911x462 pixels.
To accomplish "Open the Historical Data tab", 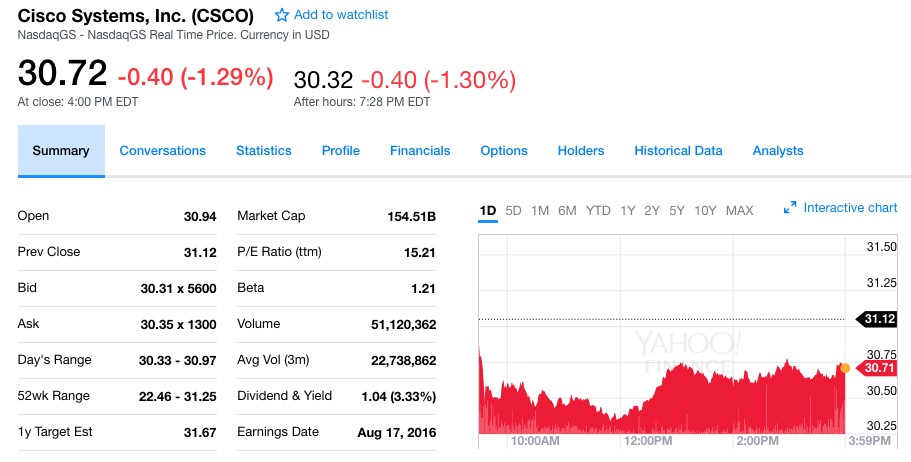I will click(678, 151).
